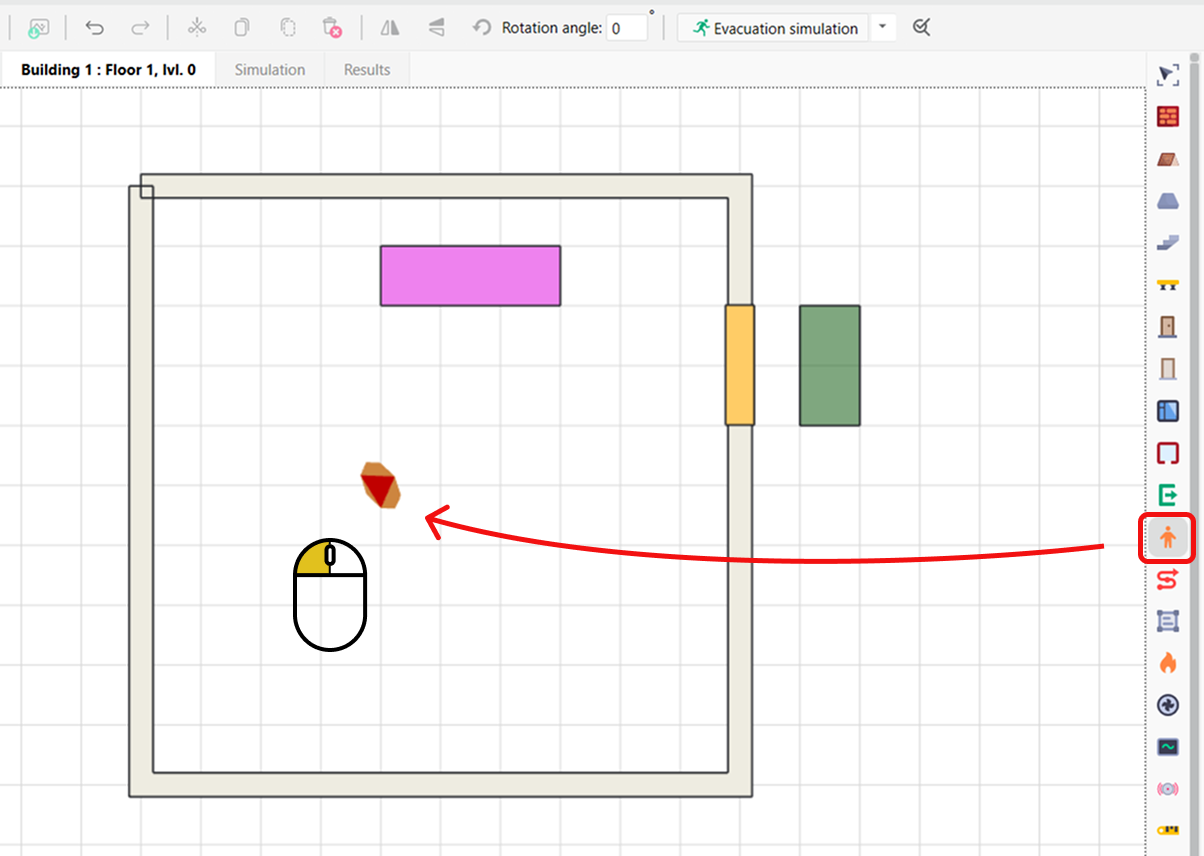Select the Roof tool

[x=1168, y=158]
